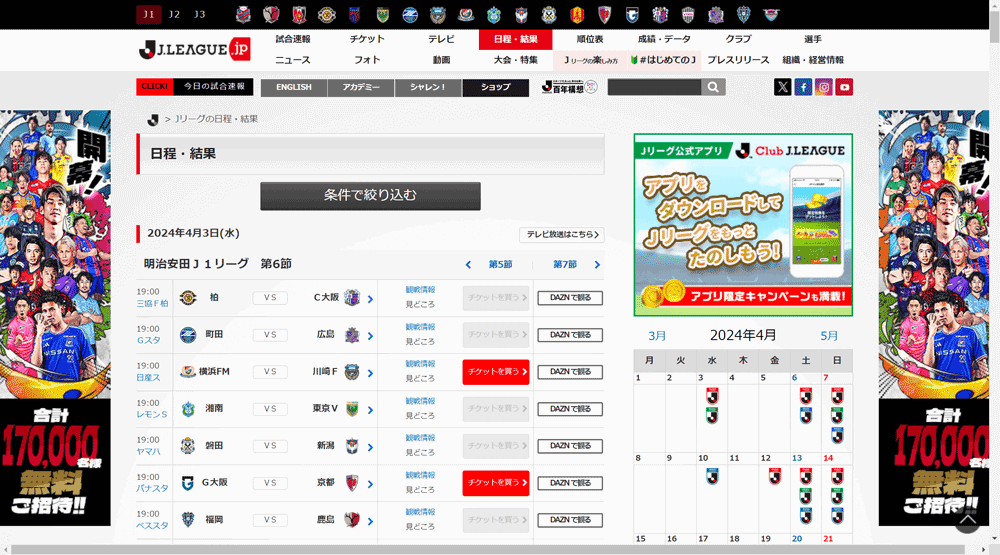Click the Kawasaki F crest in match list
Screen dimensions: 1000x555
pyautogui.click(x=352, y=372)
